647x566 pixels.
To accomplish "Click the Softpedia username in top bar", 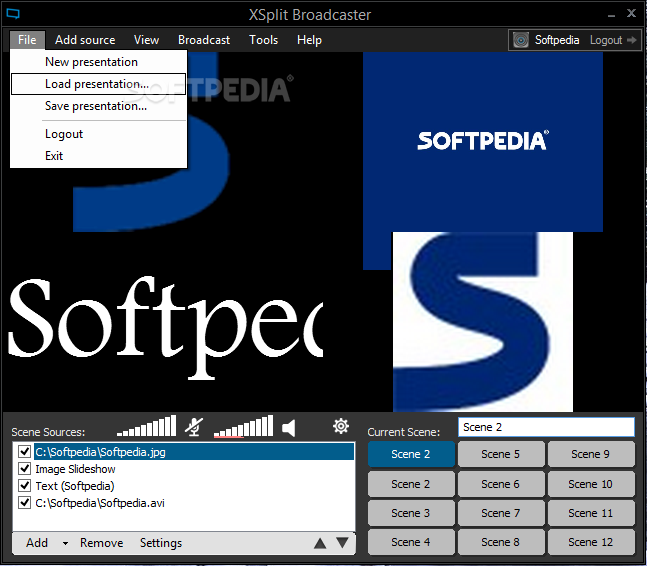I will click(x=557, y=40).
